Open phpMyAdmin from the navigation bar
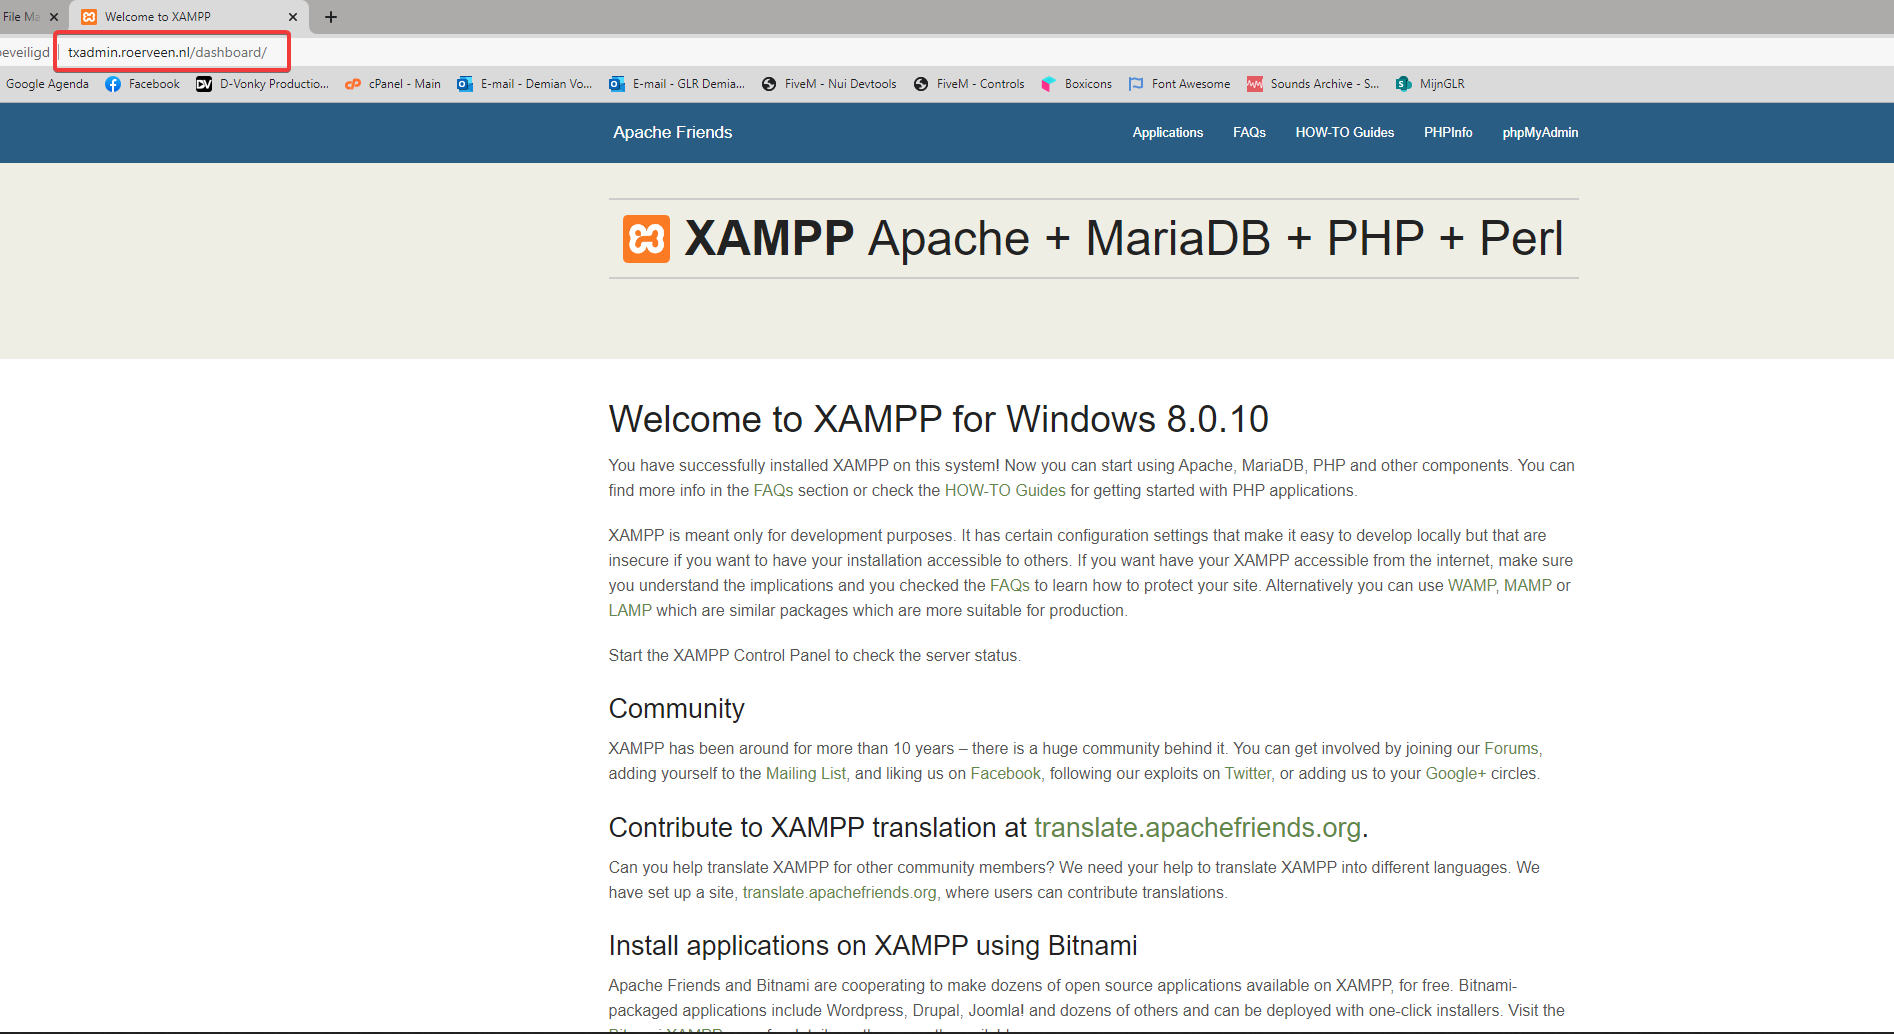 [1540, 133]
